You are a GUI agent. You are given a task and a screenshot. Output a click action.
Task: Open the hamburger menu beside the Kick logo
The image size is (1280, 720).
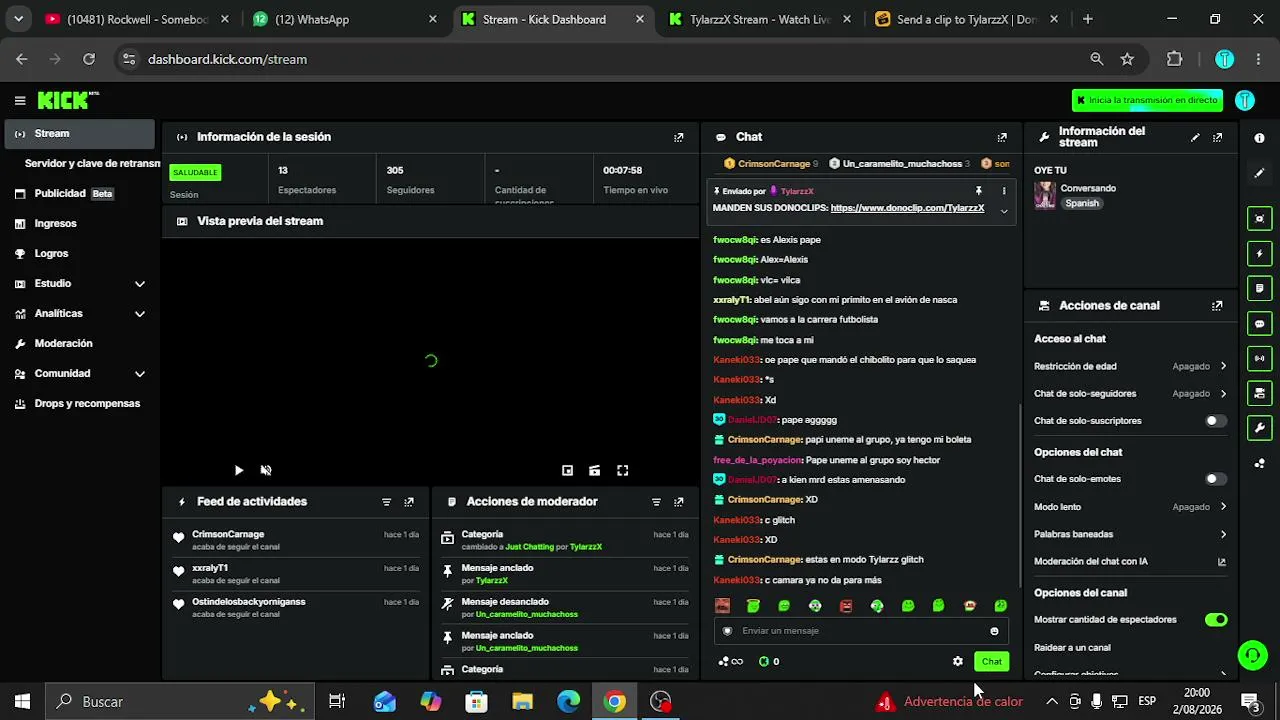click(20, 100)
